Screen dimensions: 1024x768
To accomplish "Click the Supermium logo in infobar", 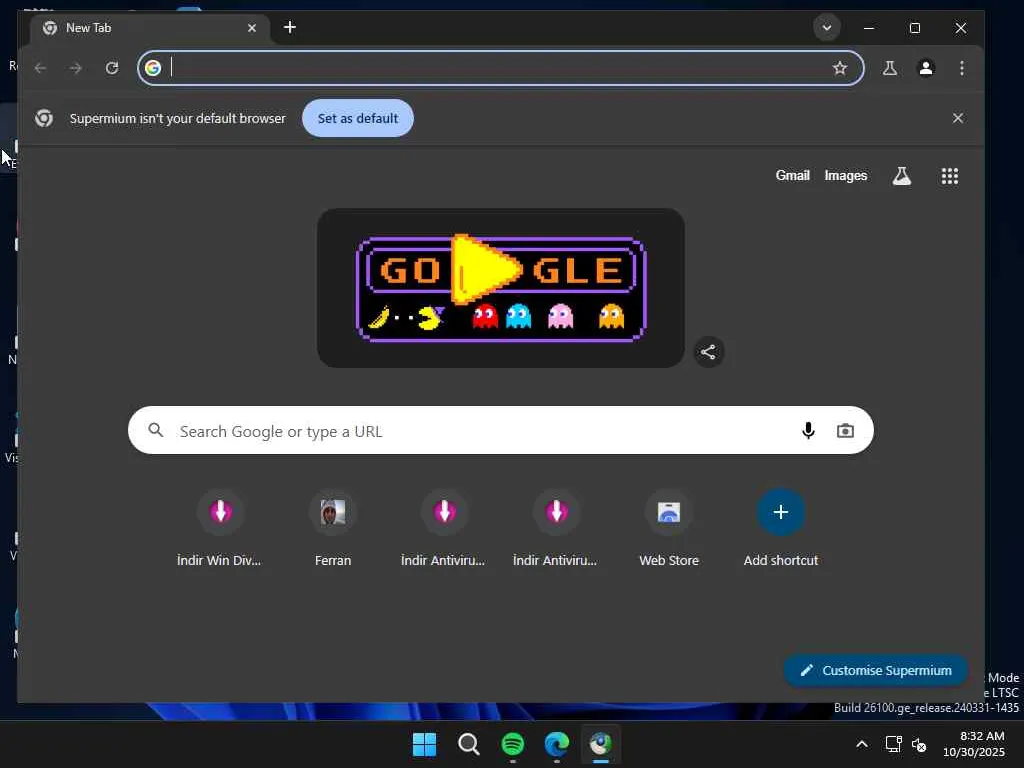I will click(x=44, y=118).
